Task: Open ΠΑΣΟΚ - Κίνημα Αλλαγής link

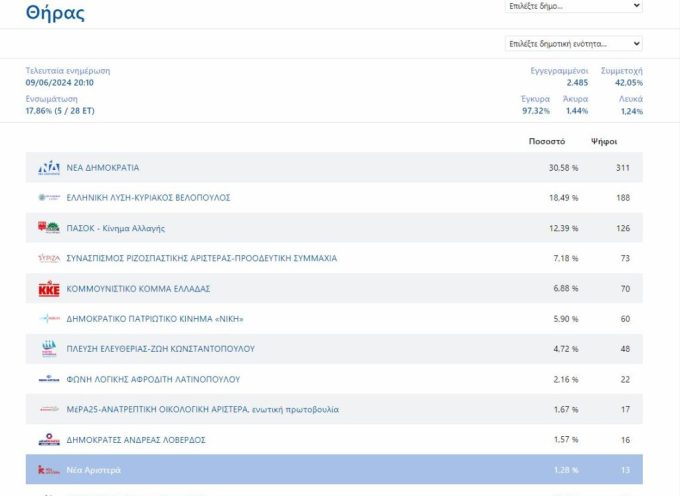Action: [115, 228]
